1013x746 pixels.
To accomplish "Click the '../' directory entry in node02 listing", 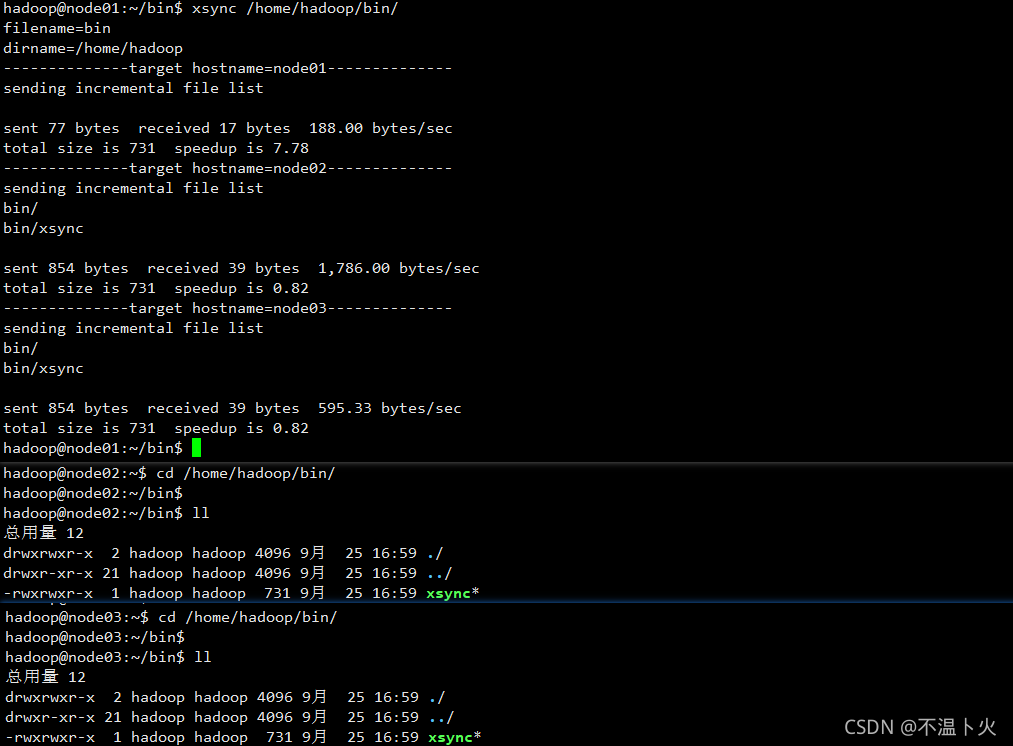I will coord(439,574).
